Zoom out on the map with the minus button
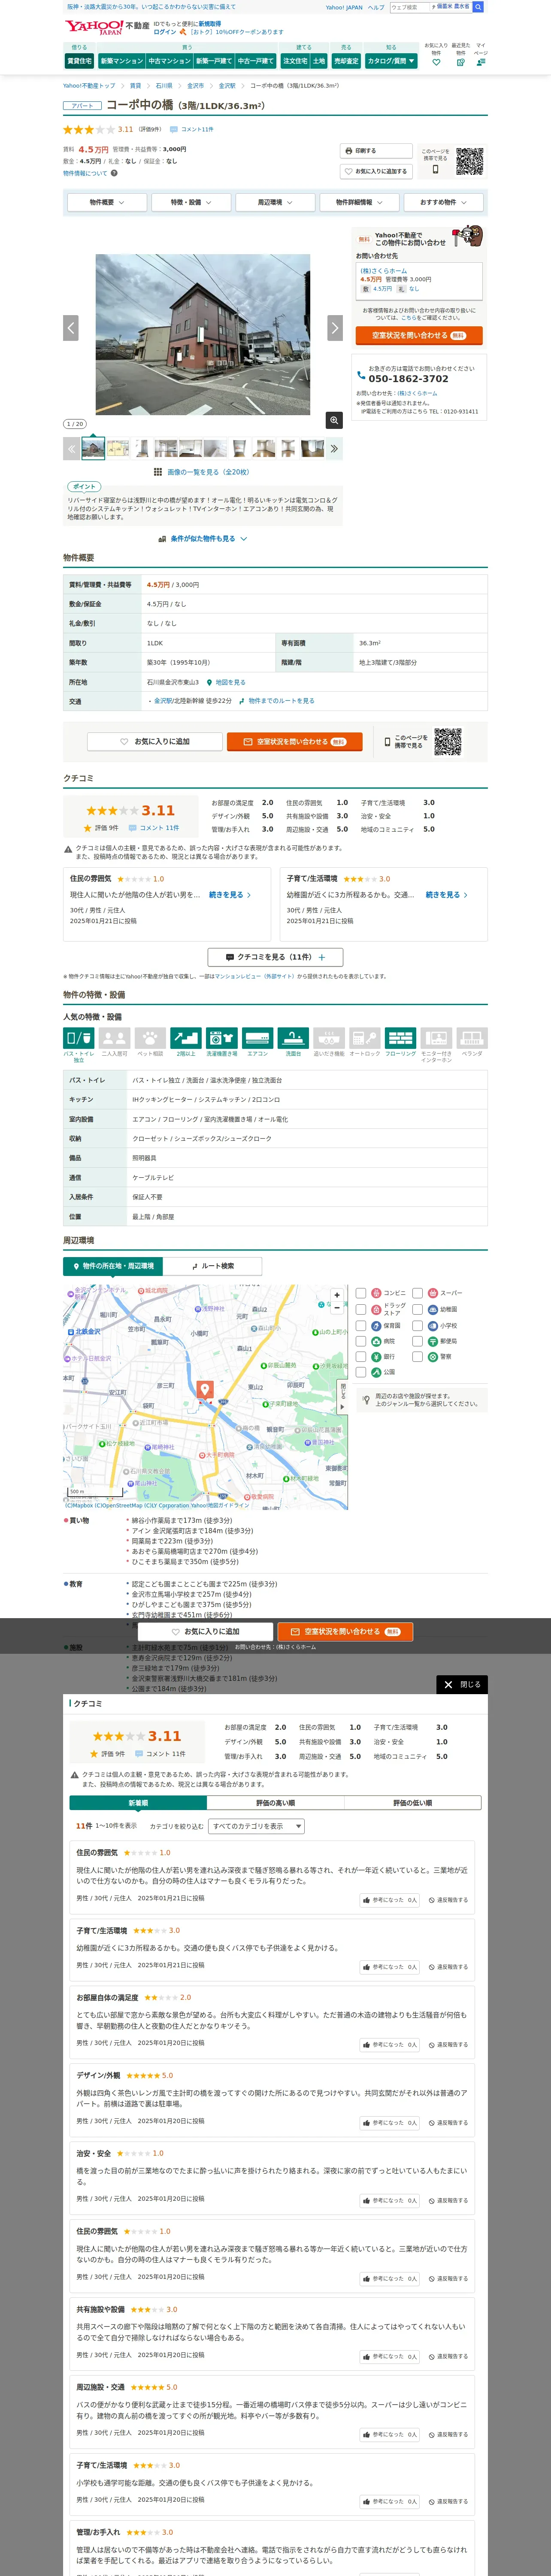The width and height of the screenshot is (551, 2576). [x=337, y=1308]
